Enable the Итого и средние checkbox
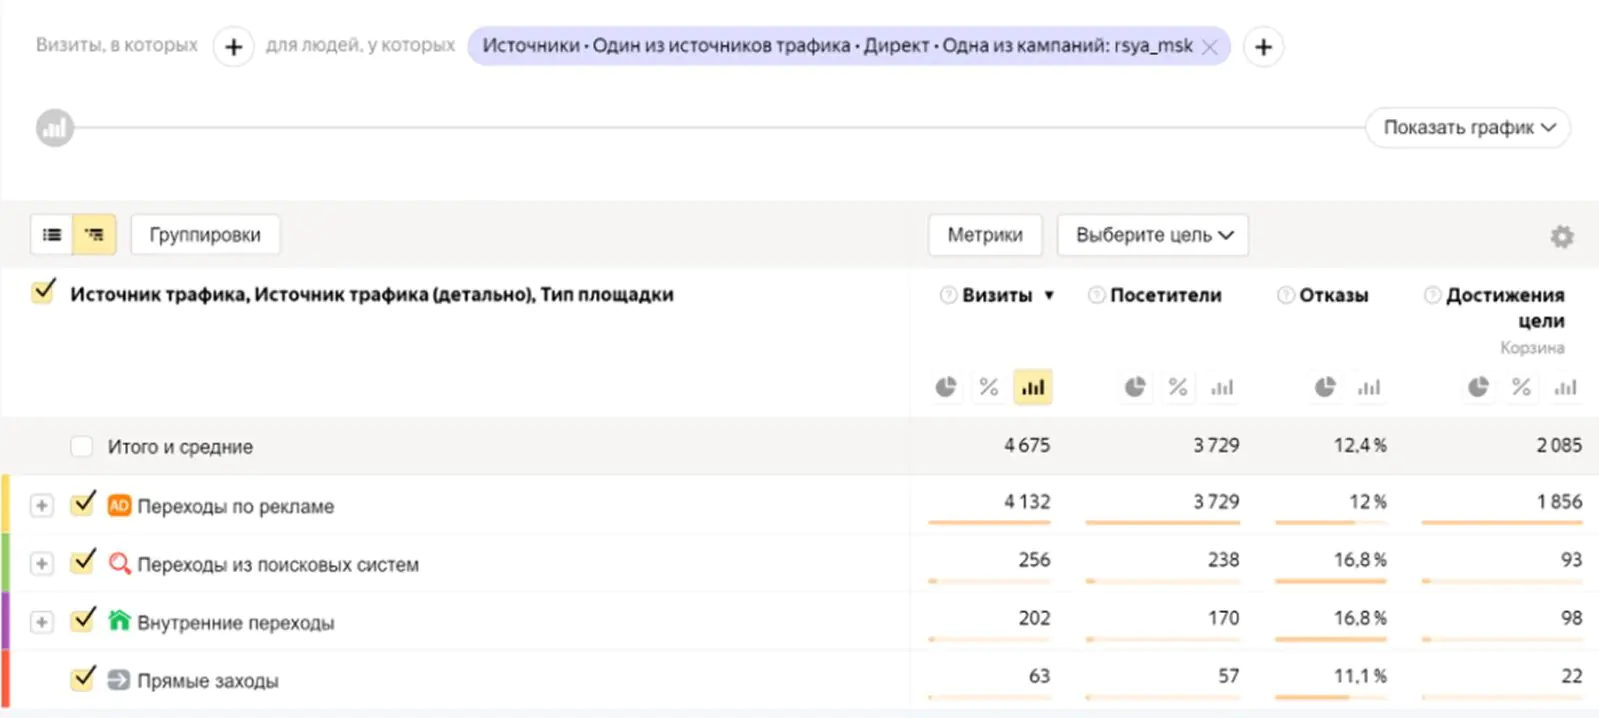Screen dimensions: 1599x718 tap(82, 446)
